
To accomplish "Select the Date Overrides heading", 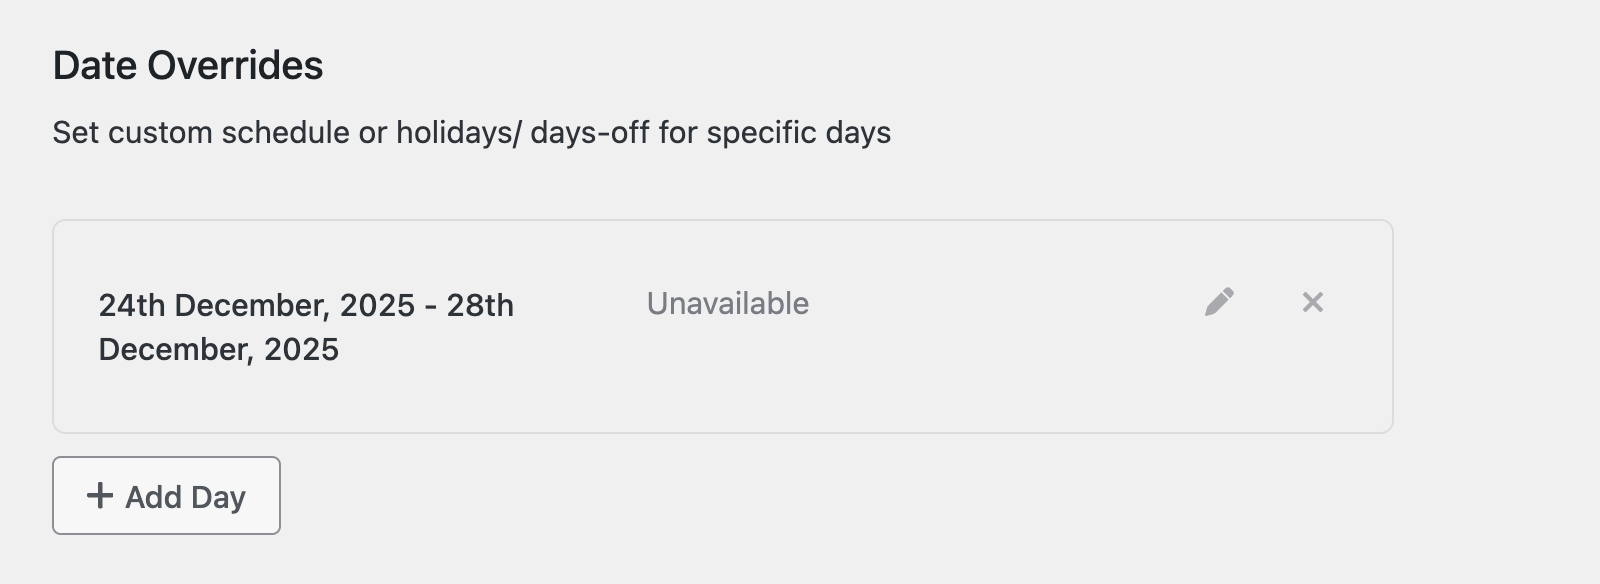I will point(186,64).
